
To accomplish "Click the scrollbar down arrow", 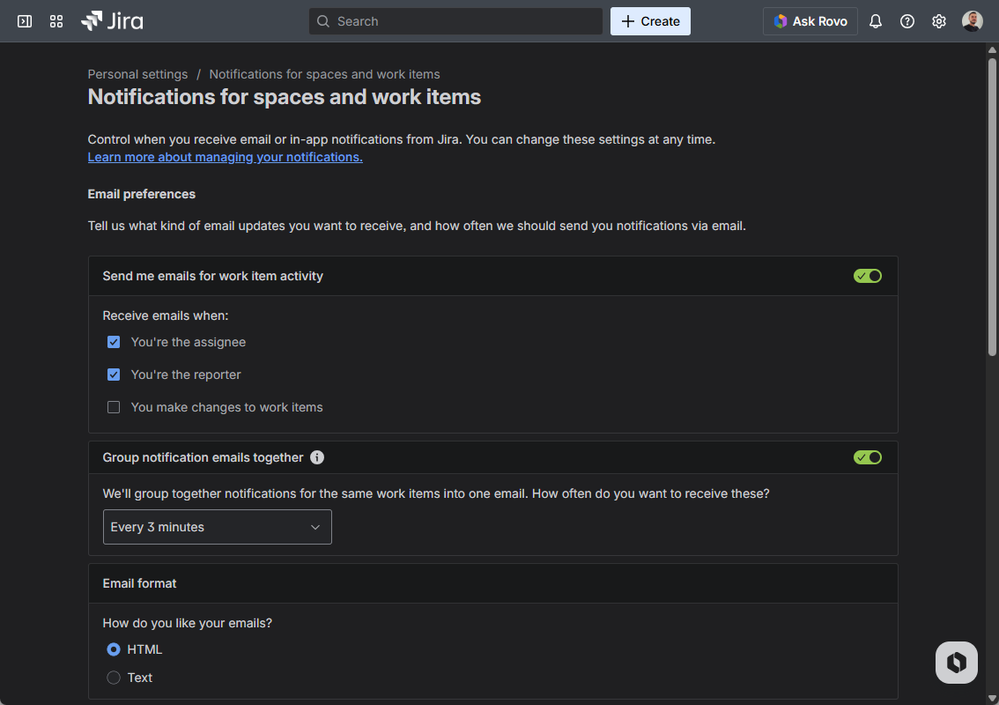I will [992, 699].
